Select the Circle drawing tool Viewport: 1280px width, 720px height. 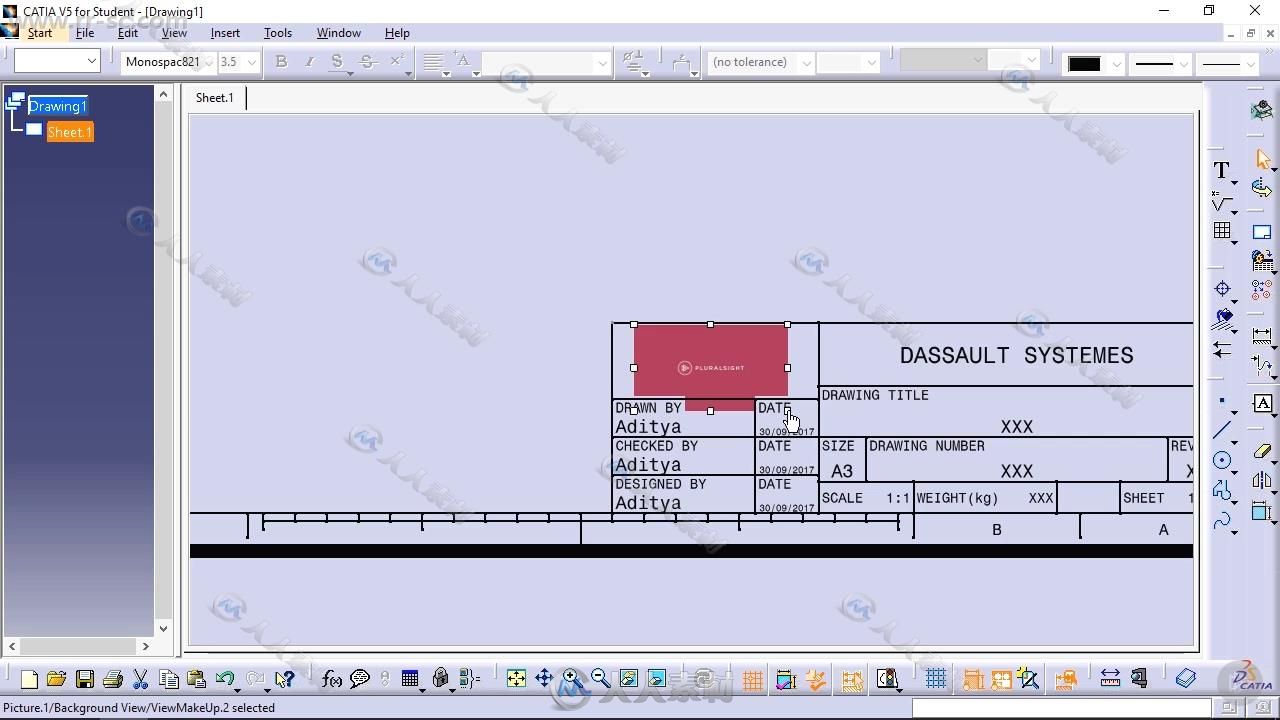point(1221,460)
